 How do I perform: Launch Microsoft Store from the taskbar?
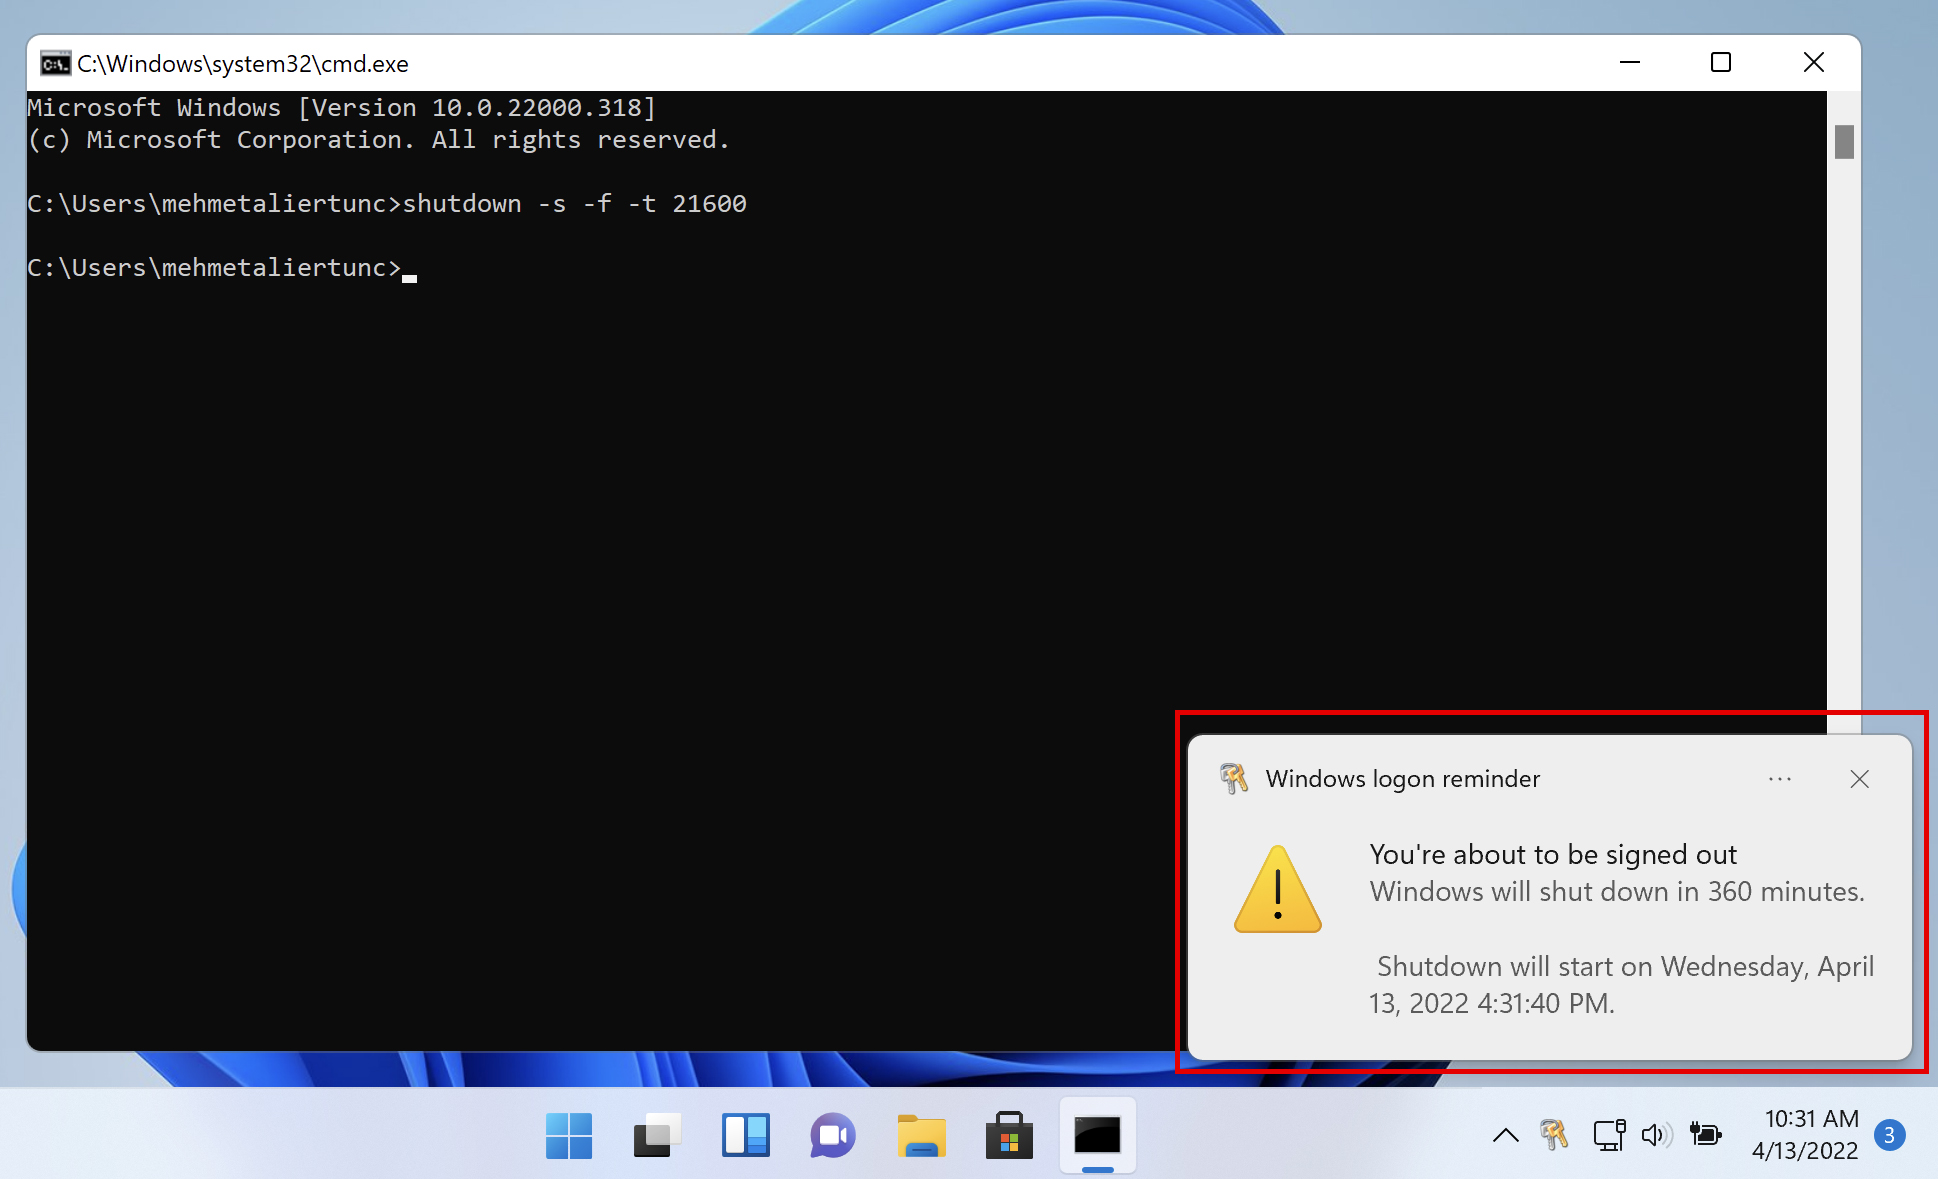point(1009,1135)
